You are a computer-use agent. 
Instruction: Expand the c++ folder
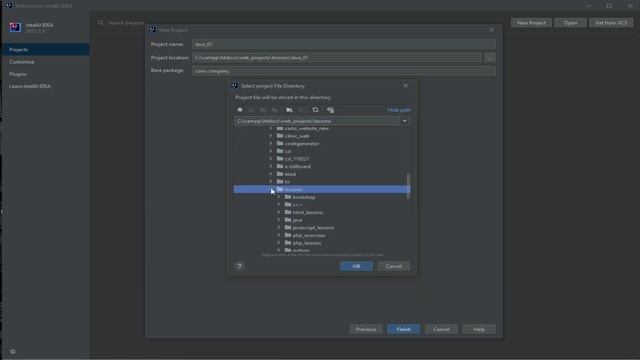point(279,204)
